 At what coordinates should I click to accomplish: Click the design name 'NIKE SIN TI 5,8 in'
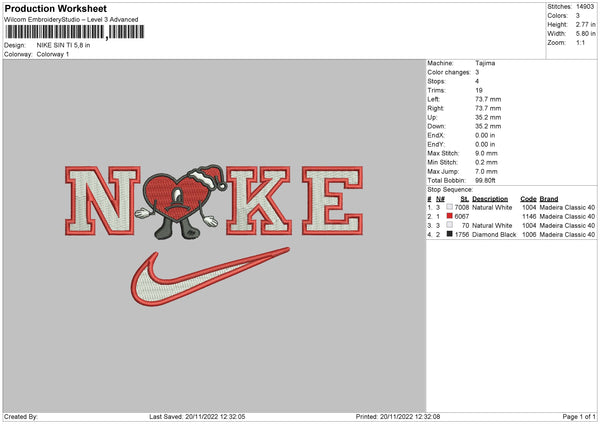click(x=63, y=45)
